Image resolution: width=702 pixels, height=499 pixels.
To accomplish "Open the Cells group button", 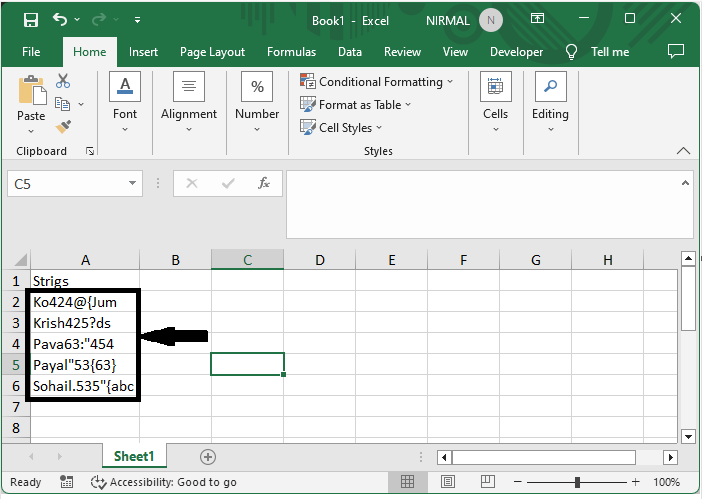I will (x=495, y=102).
